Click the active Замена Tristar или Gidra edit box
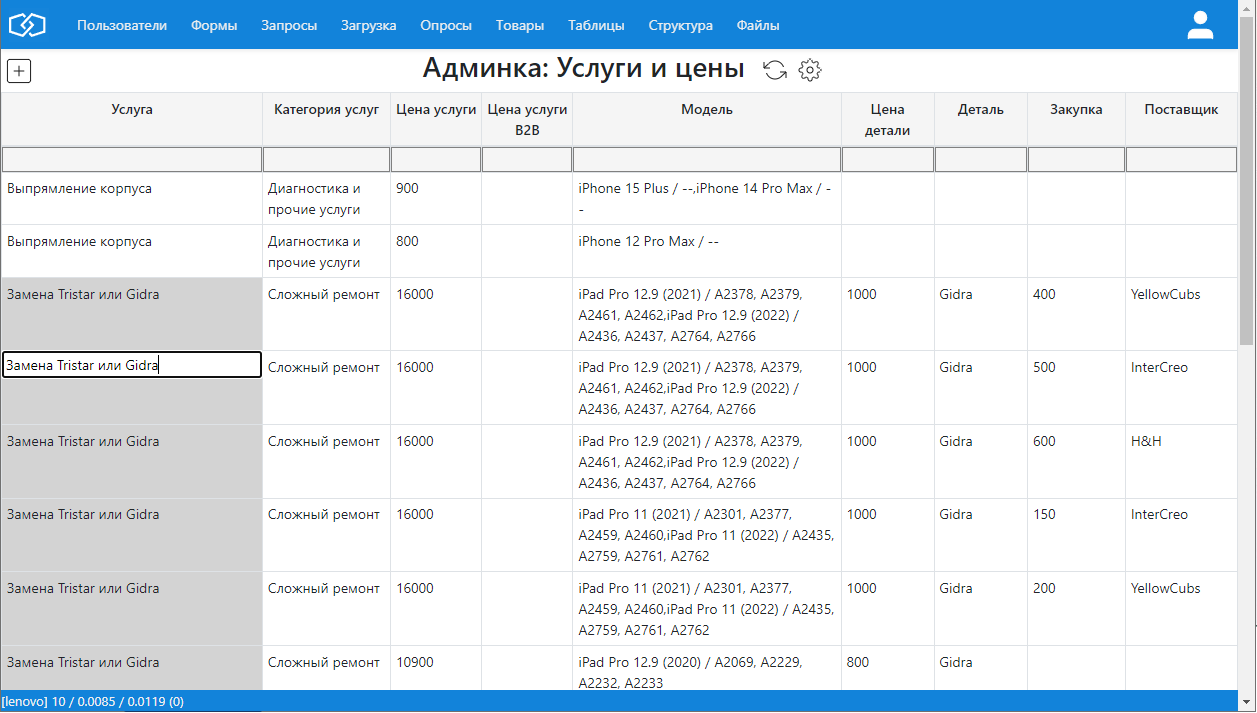This screenshot has width=1257, height=713. 132,365
